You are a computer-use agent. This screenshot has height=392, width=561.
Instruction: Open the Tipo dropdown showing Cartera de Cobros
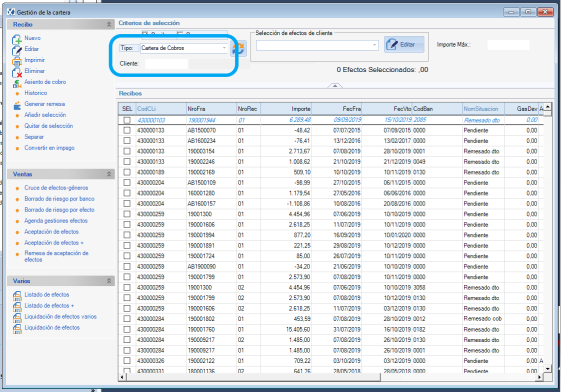[184, 48]
